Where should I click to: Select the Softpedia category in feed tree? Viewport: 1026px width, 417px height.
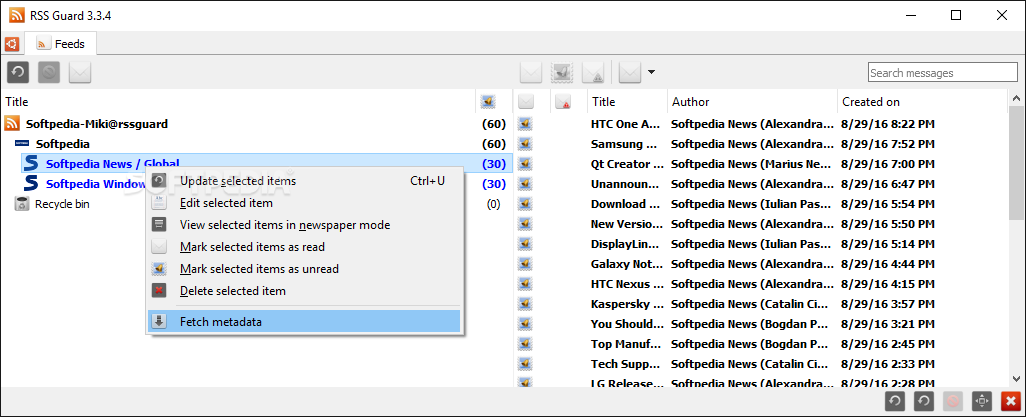[62, 143]
